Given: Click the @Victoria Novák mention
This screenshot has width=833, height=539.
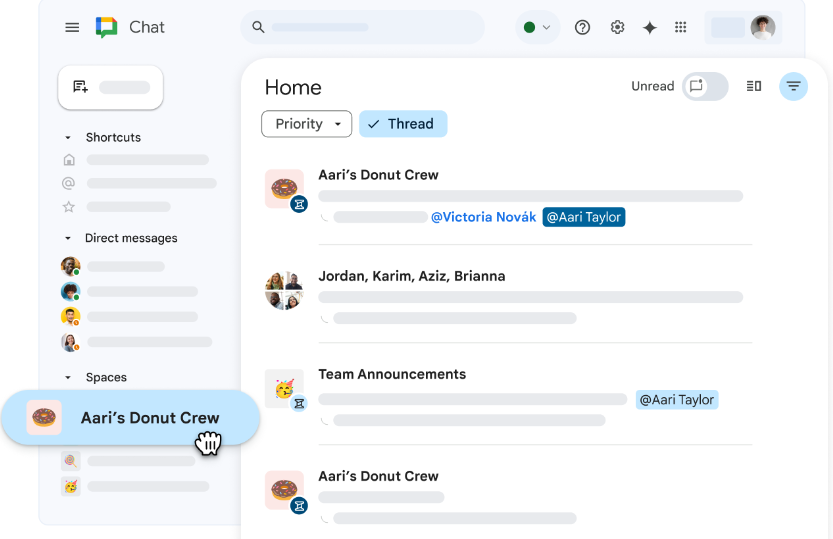Looking at the screenshot, I should coord(483,217).
